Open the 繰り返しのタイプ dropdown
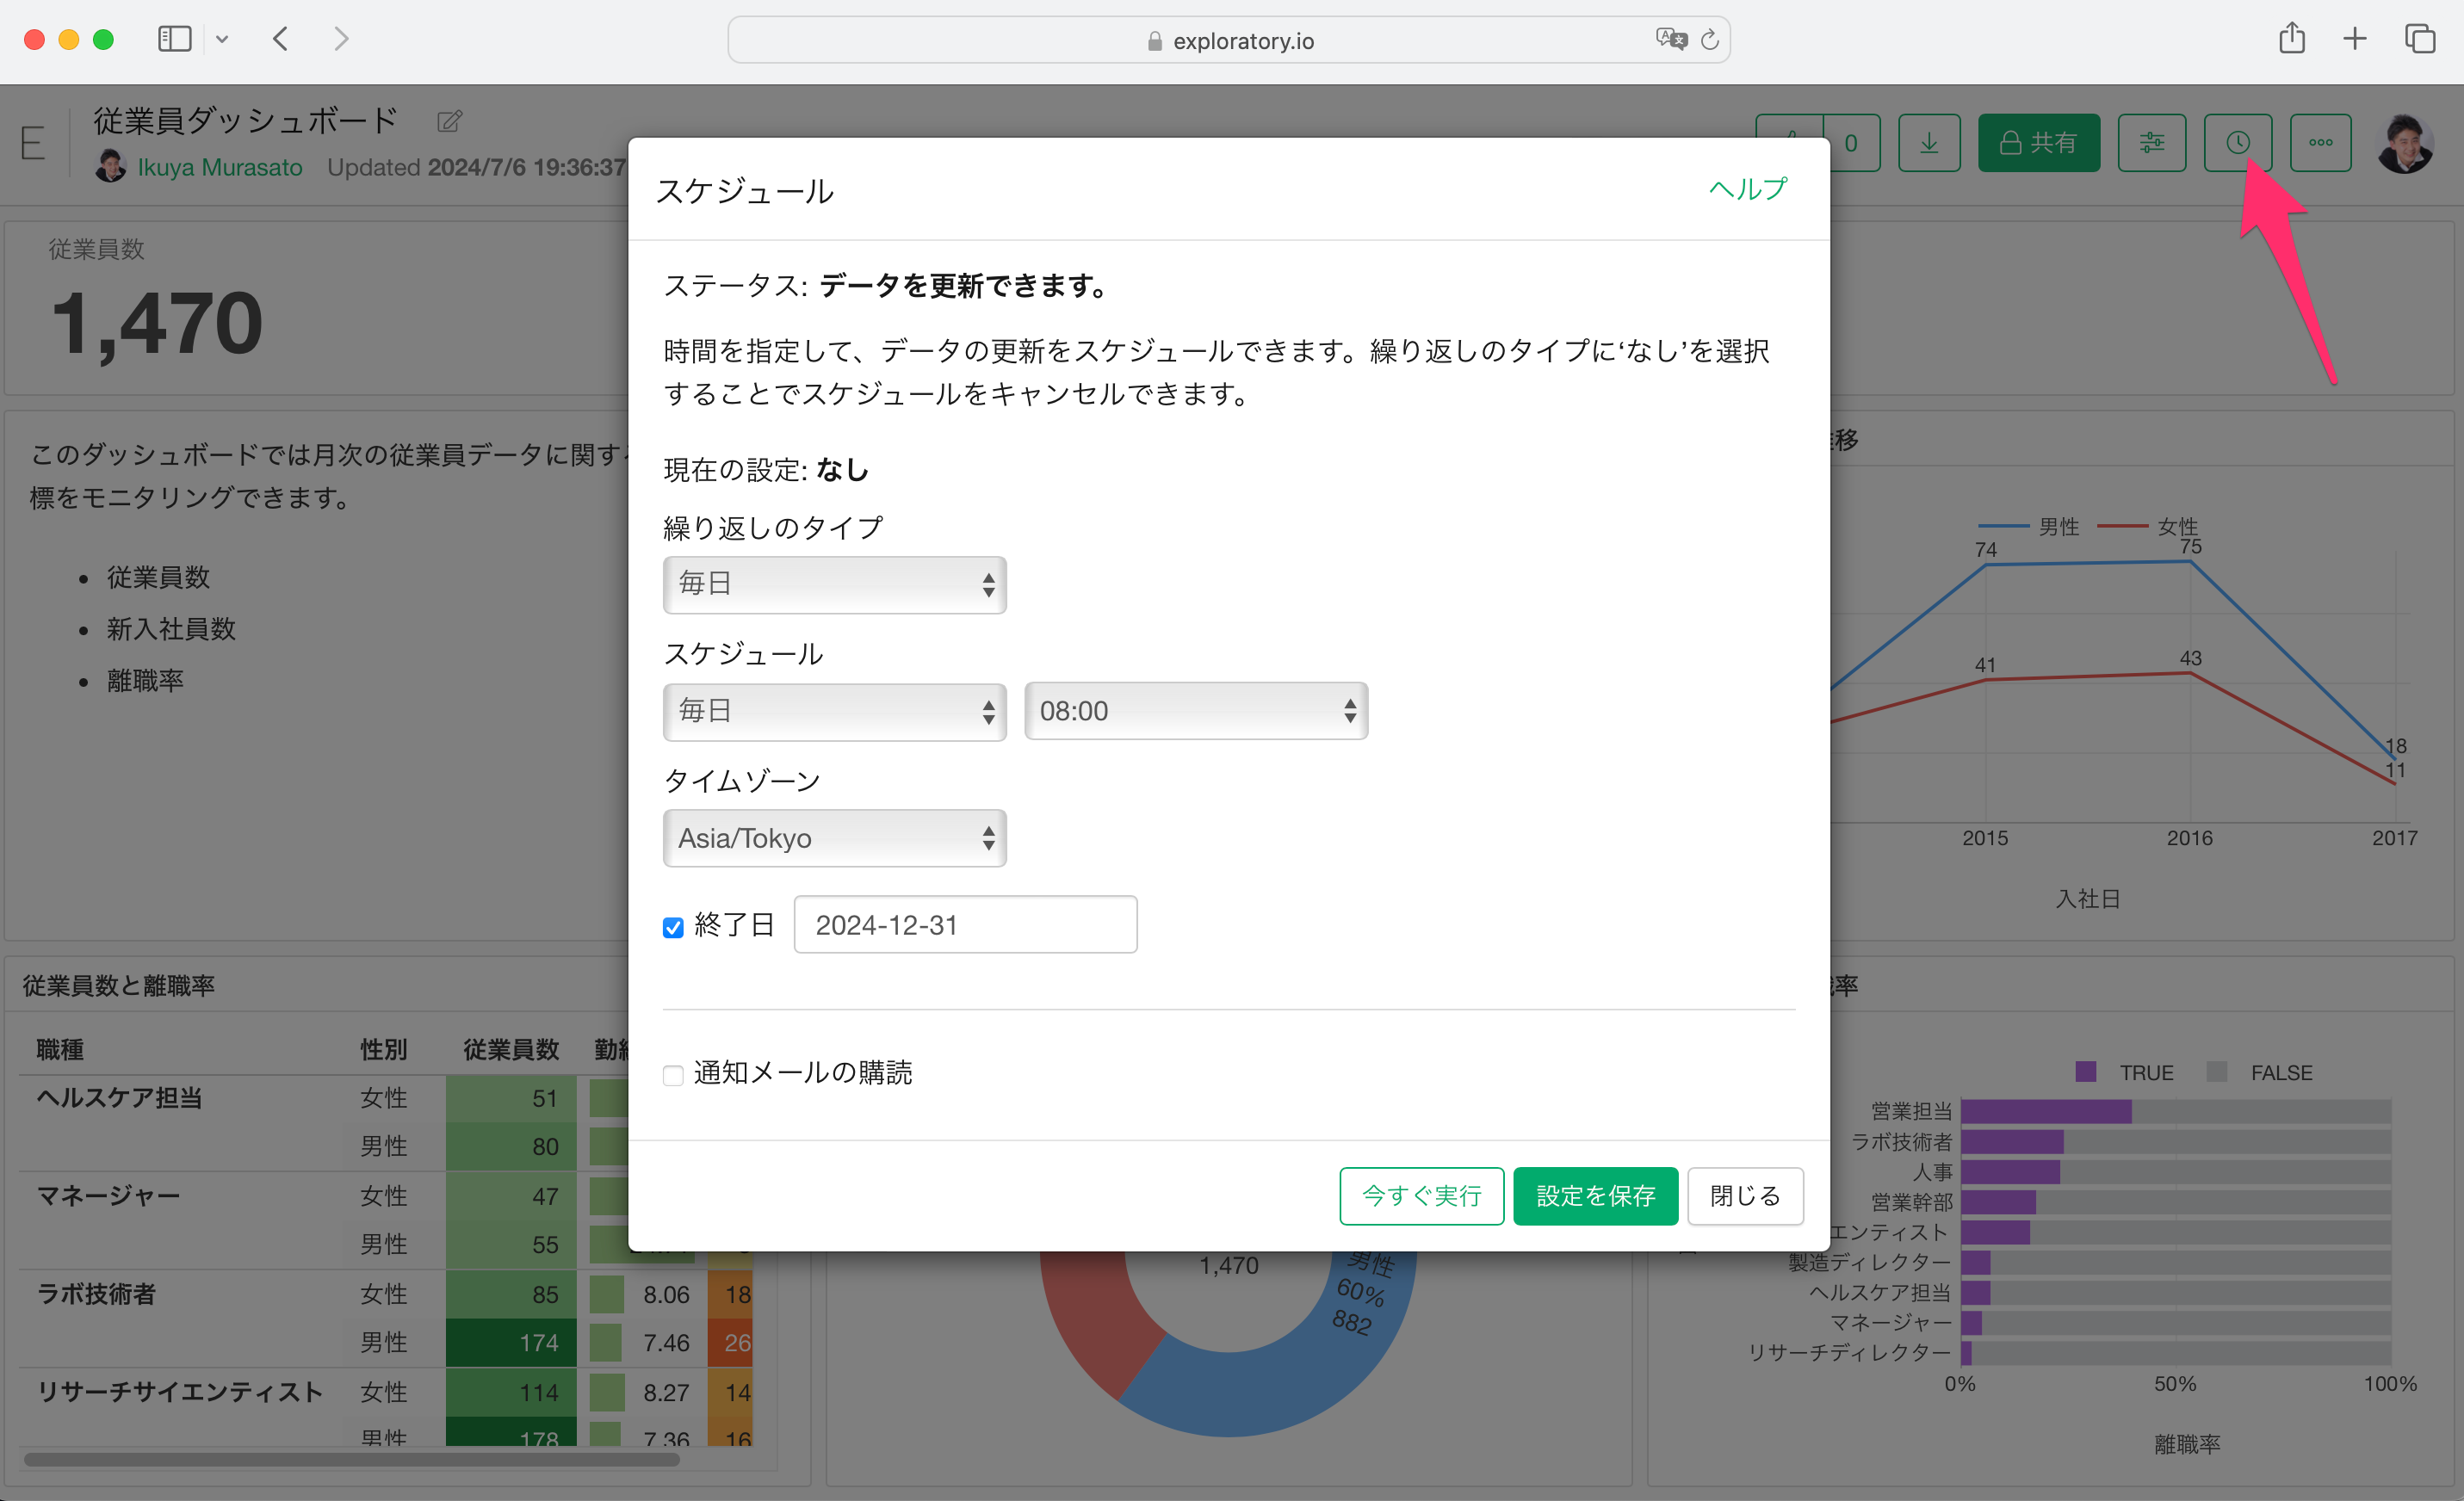This screenshot has height=1501, width=2464. click(834, 584)
